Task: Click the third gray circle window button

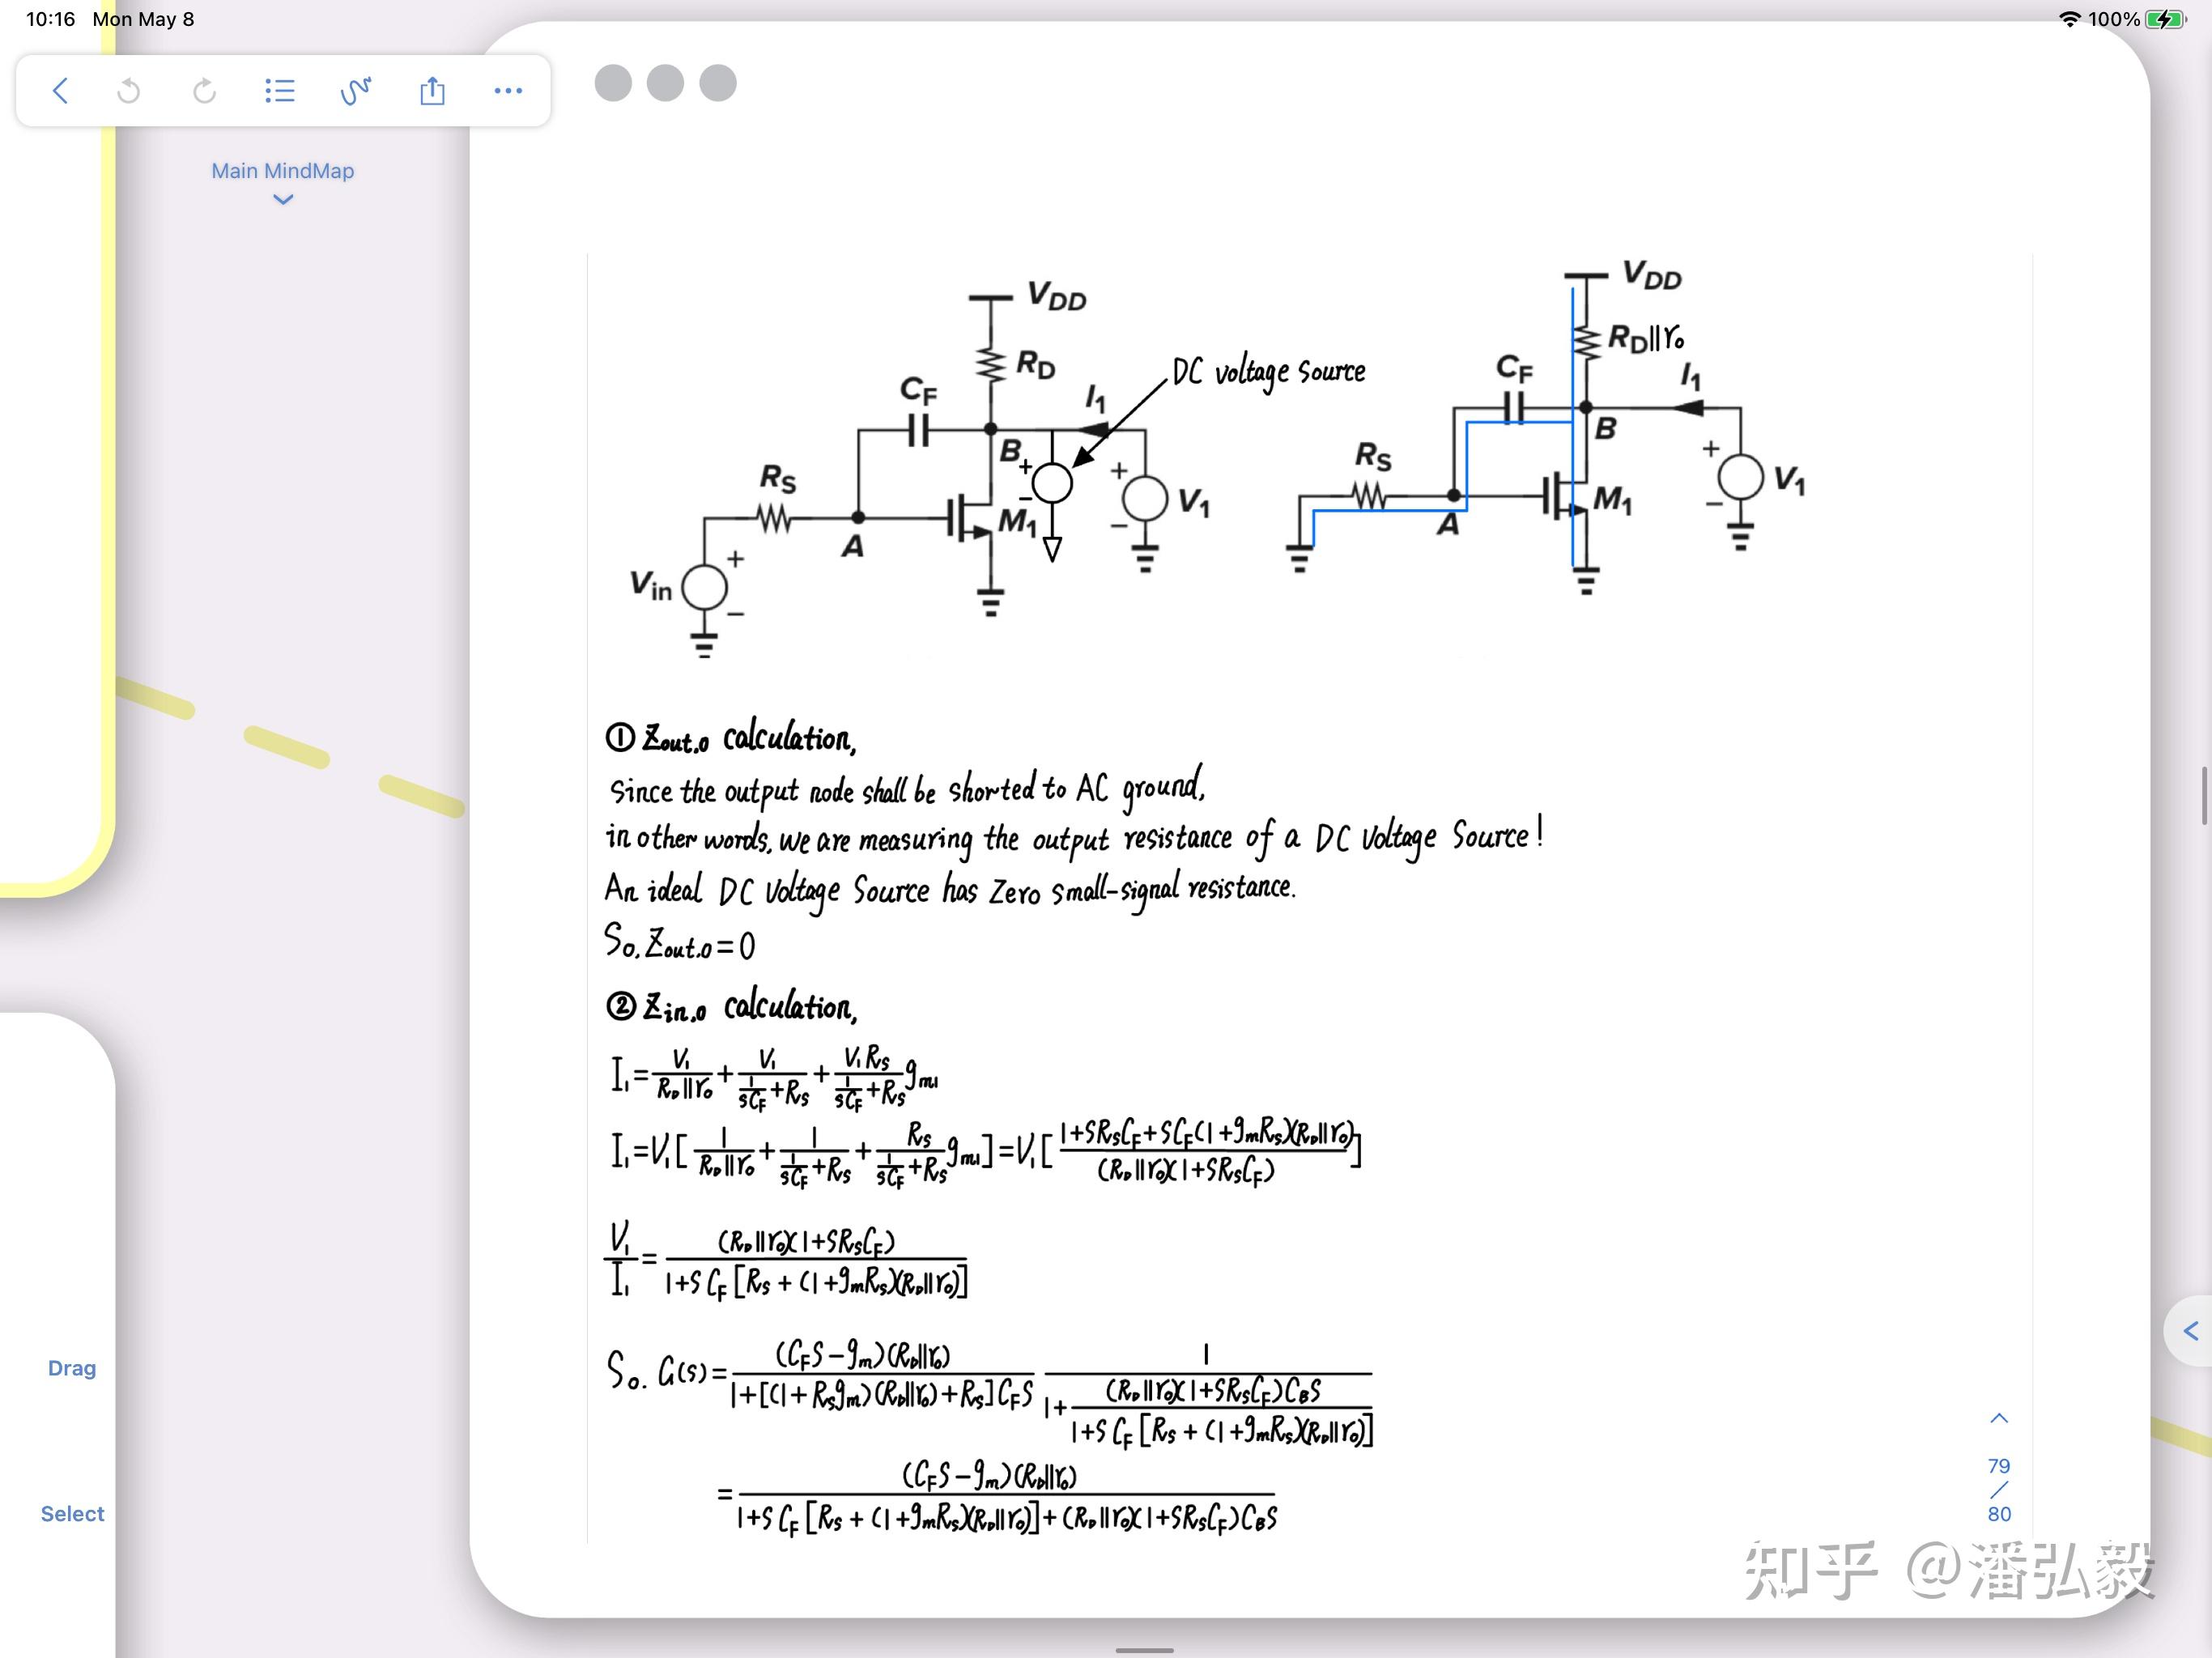Action: (717, 83)
